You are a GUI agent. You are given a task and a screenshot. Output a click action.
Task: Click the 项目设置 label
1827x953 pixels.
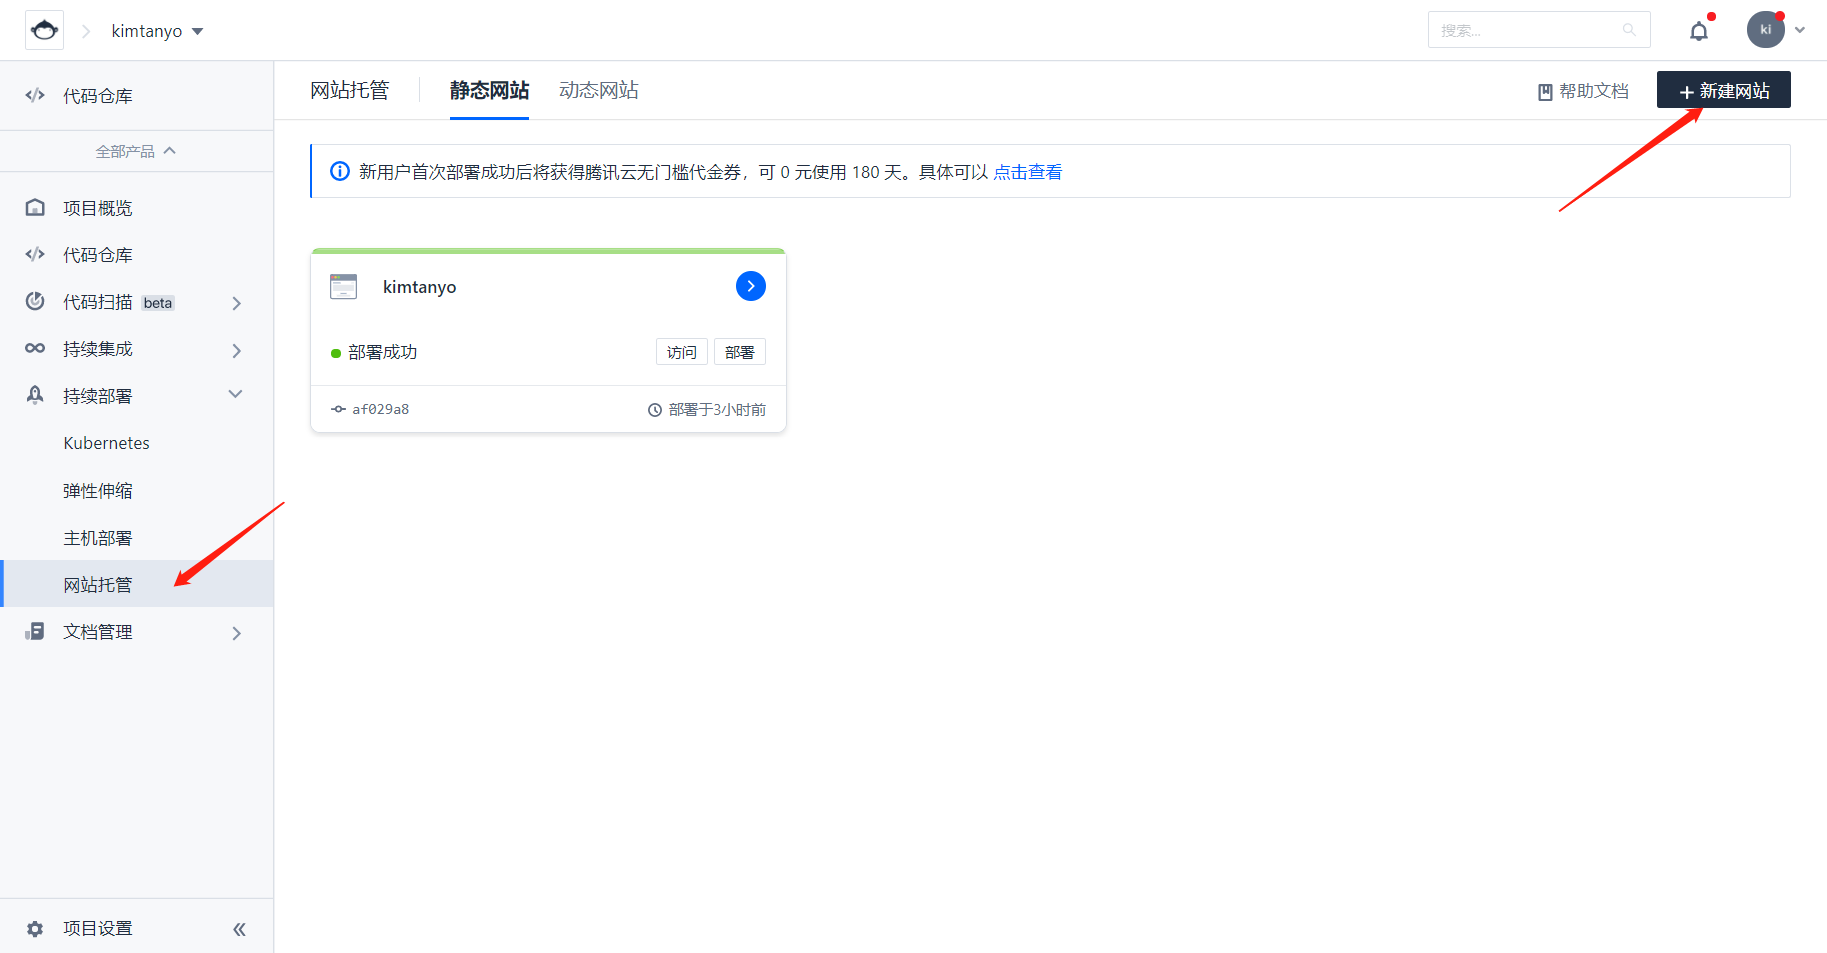[98, 928]
